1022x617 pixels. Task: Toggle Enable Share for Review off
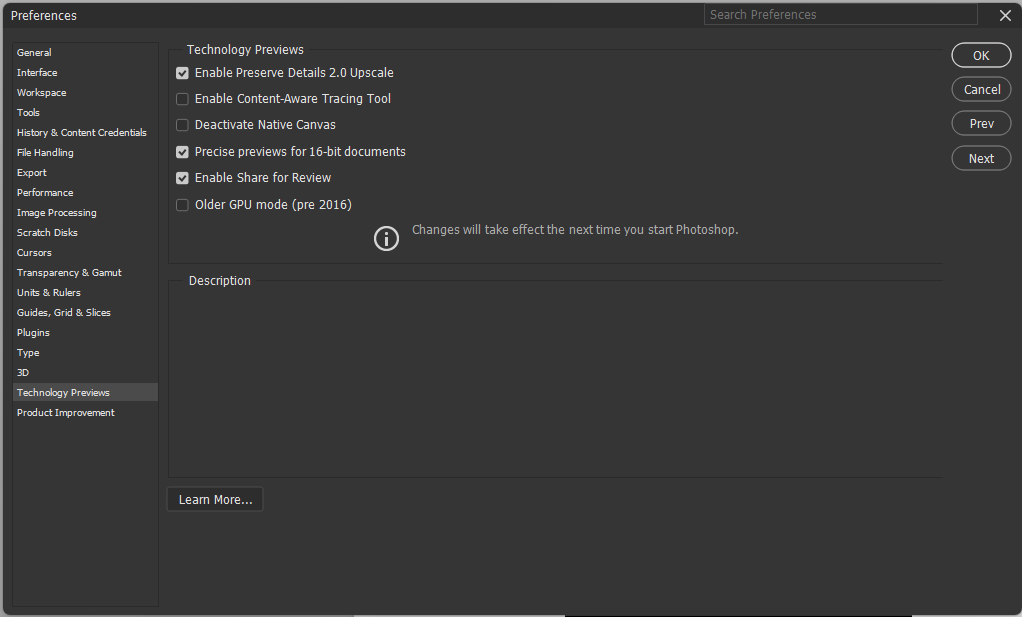pyautogui.click(x=182, y=177)
